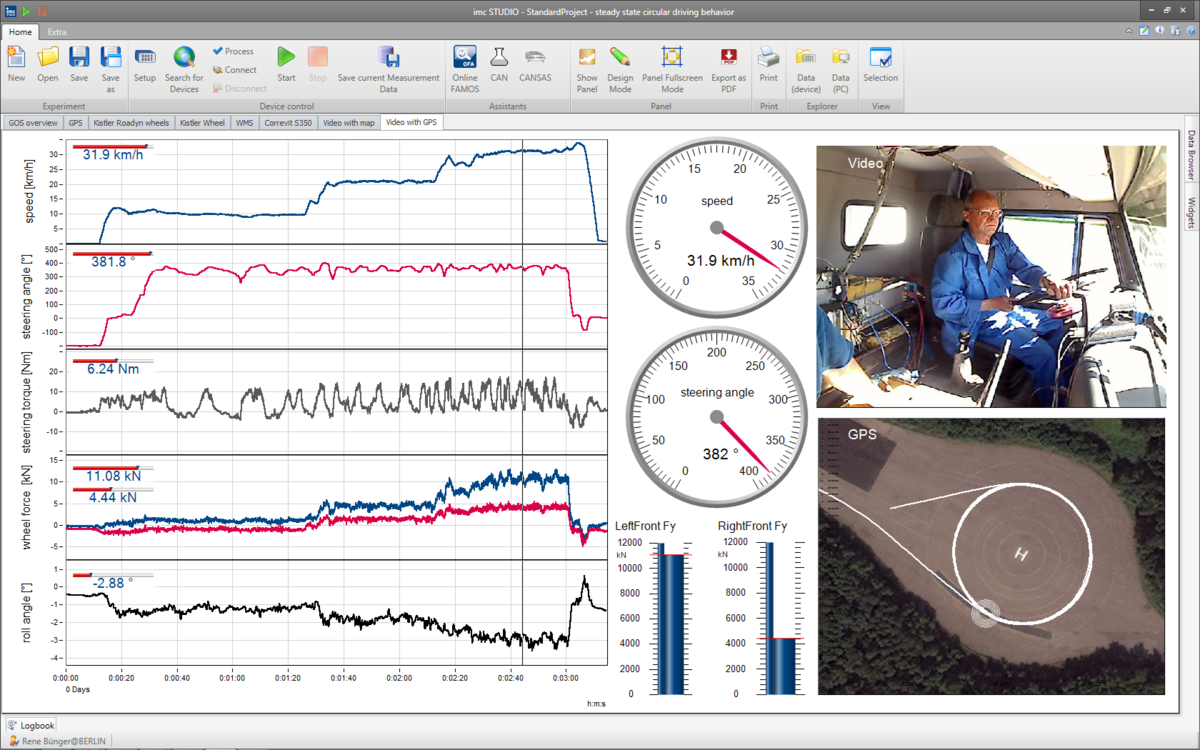Start the measurement with the green arrow
This screenshot has width=1200, height=750.
point(285,63)
